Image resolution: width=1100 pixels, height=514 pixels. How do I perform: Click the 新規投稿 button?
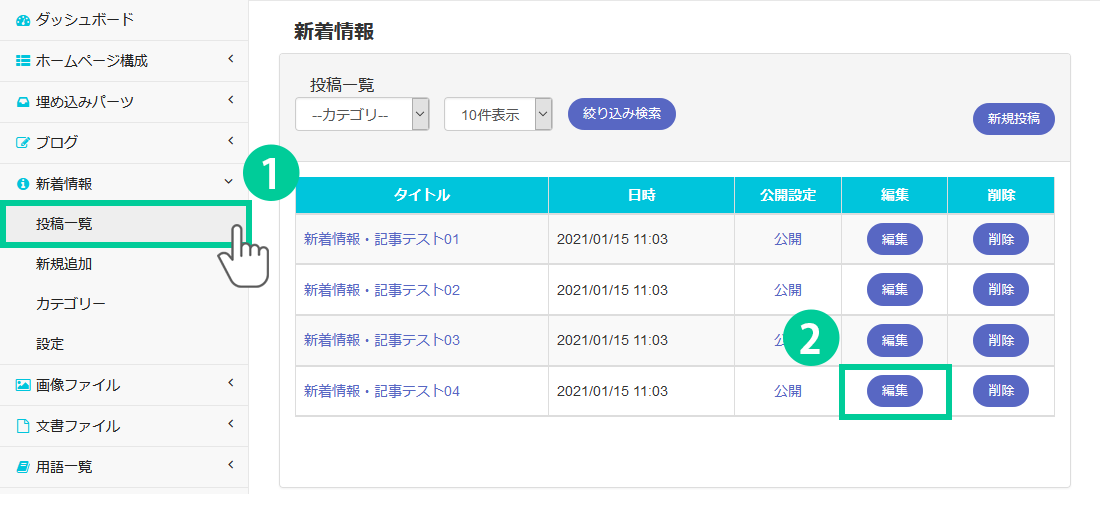pos(1013,118)
